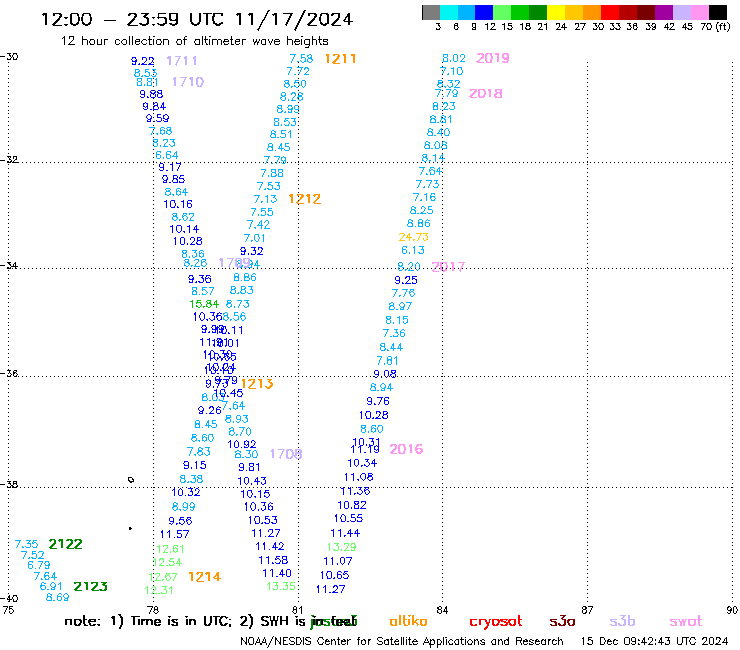Viewport: 740px width, 650px height.
Task: Click the 9.22 reading near the top
Action: click(x=143, y=61)
